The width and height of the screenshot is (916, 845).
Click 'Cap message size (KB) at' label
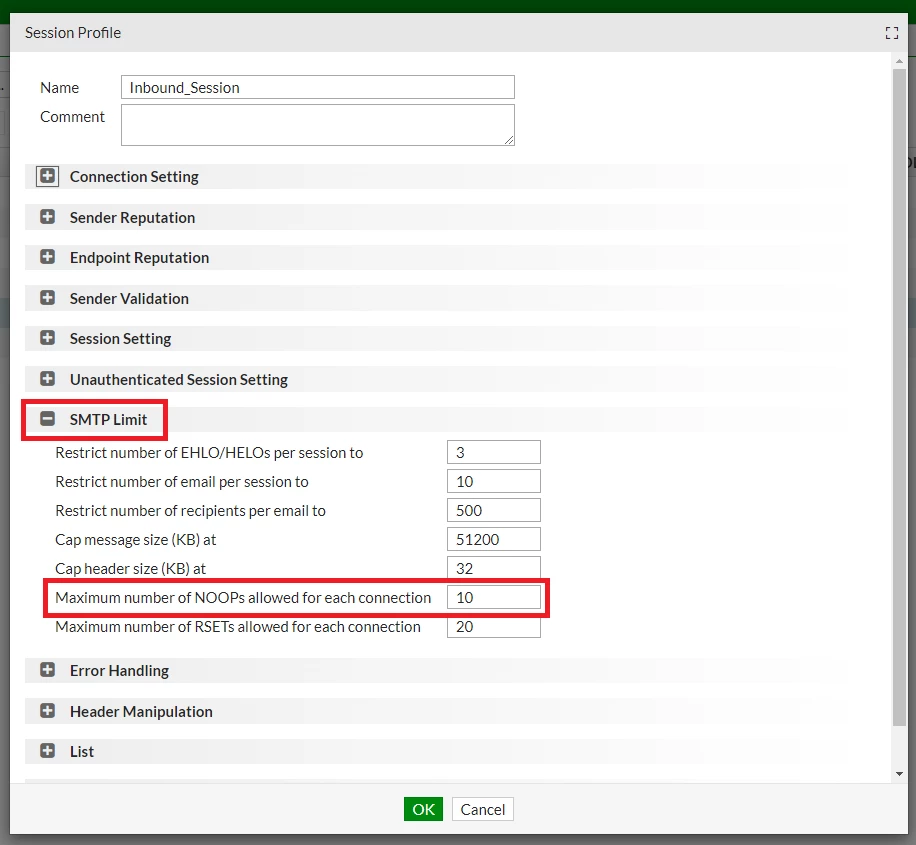136,539
